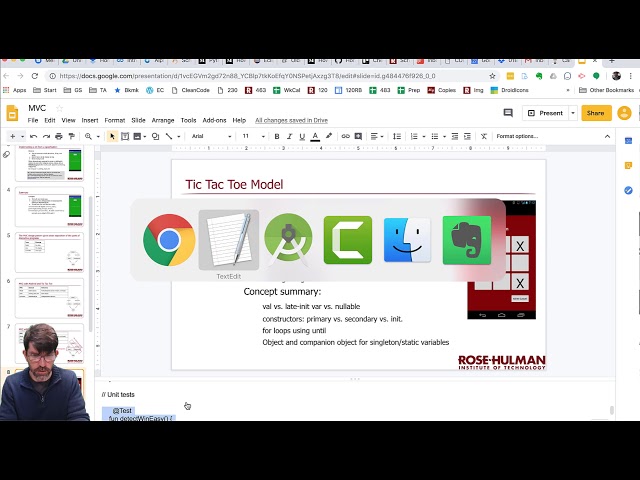Decrease the indent

coord(455,136)
